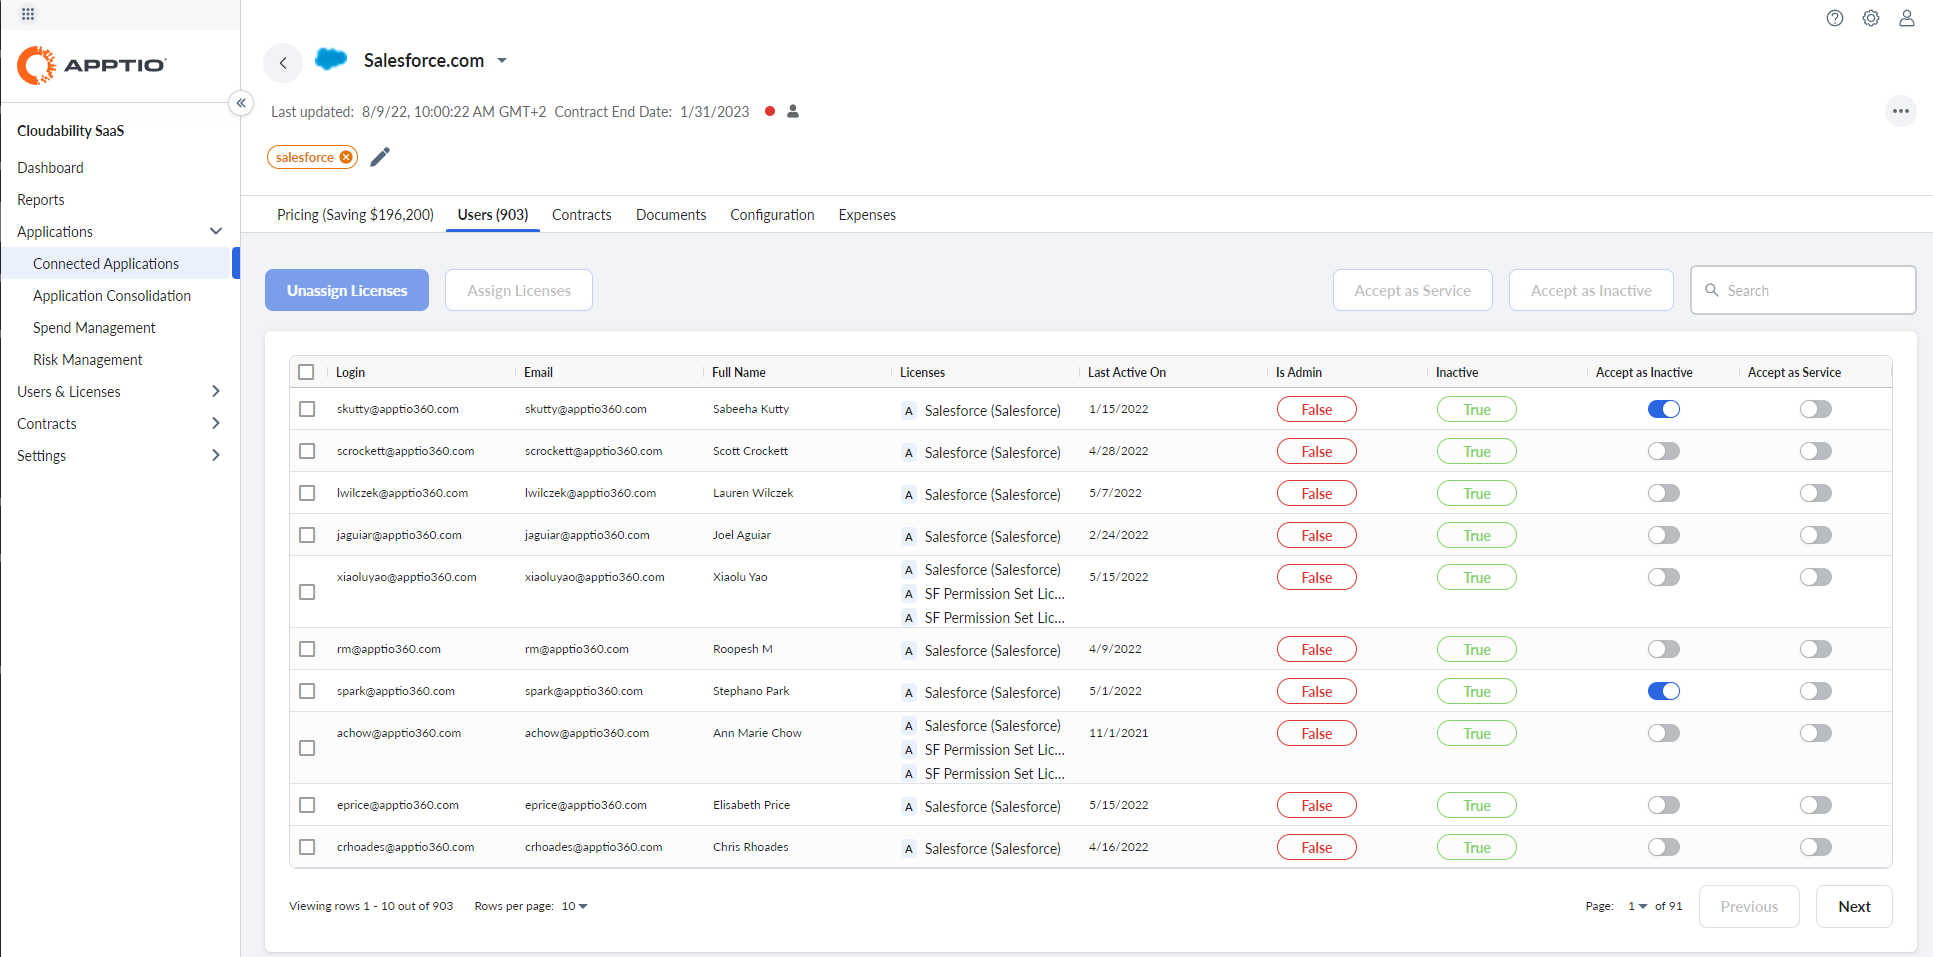Open the ellipsis more-options menu
Screen dimensions: 1933x957
point(1901,111)
